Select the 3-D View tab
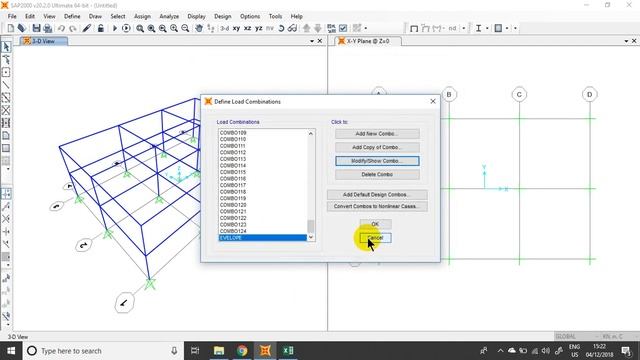 pos(44,41)
